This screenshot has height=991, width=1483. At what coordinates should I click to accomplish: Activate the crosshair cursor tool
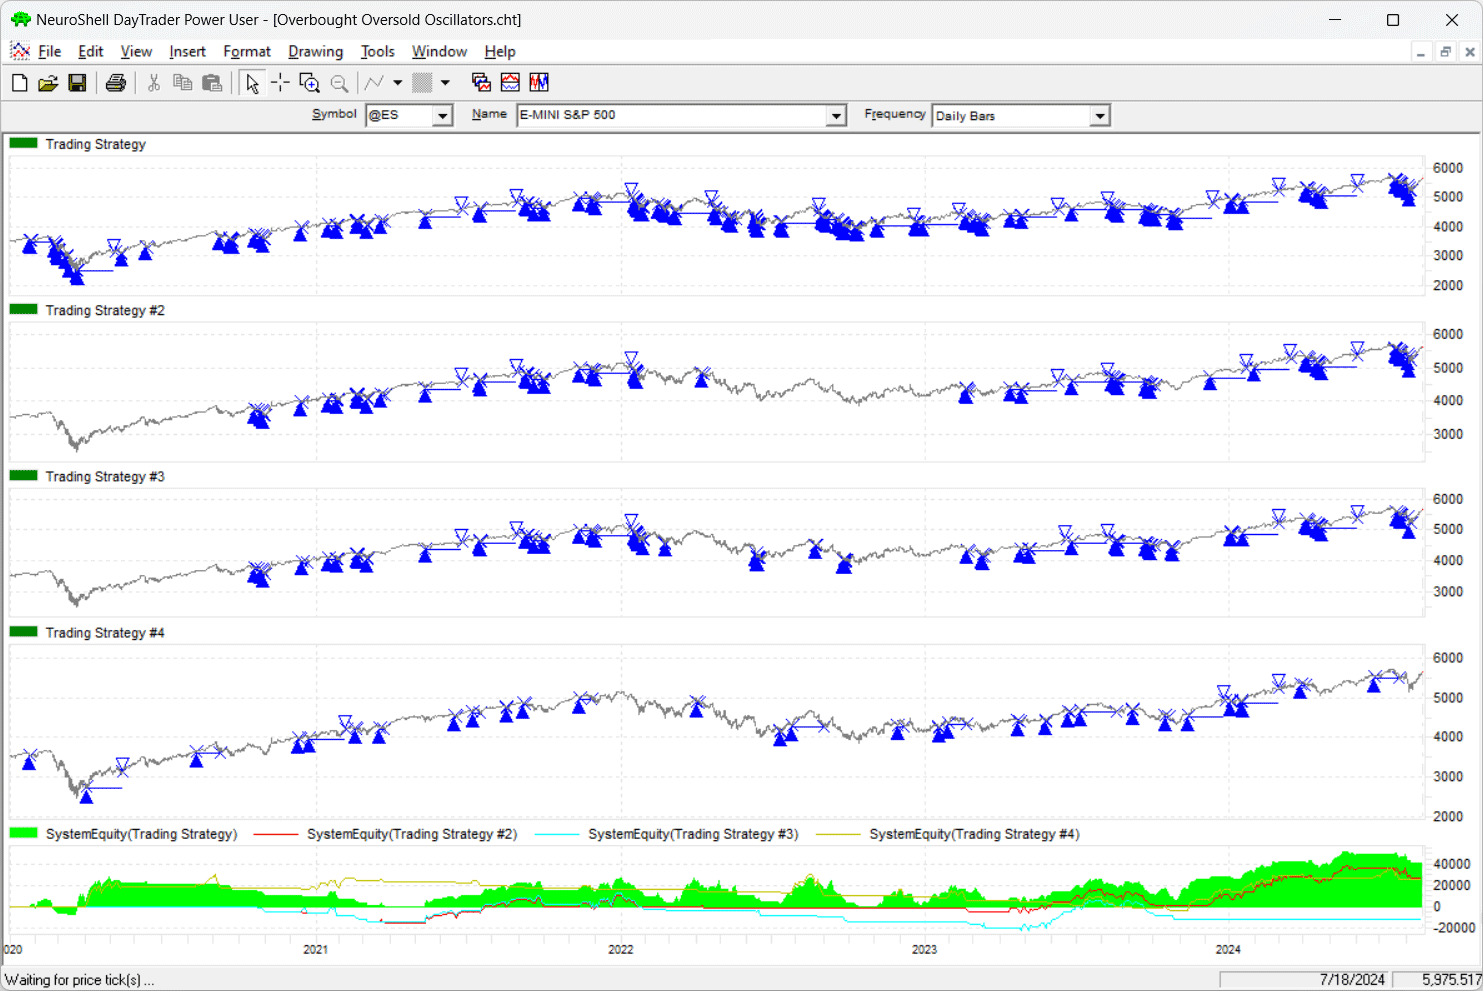click(x=281, y=83)
